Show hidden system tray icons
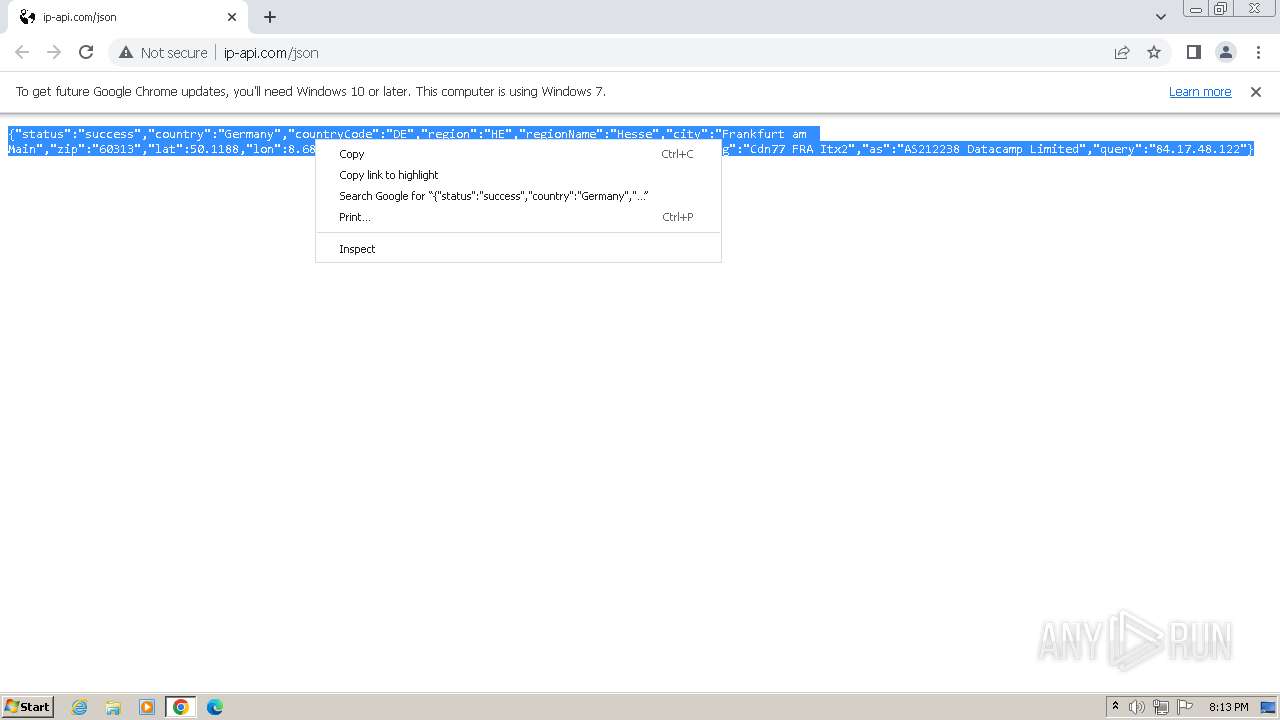Viewport: 1280px width, 720px height. (x=1116, y=707)
